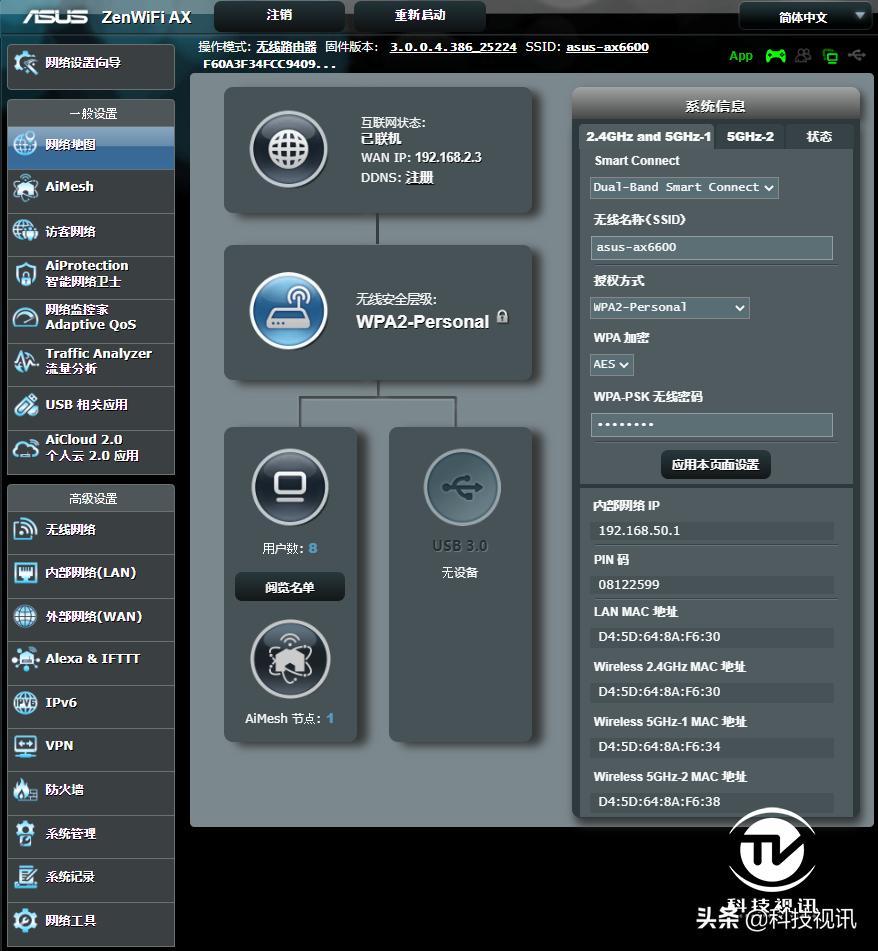
Task: Open the Adaptive QoS gauge icon
Action: [x=25, y=317]
